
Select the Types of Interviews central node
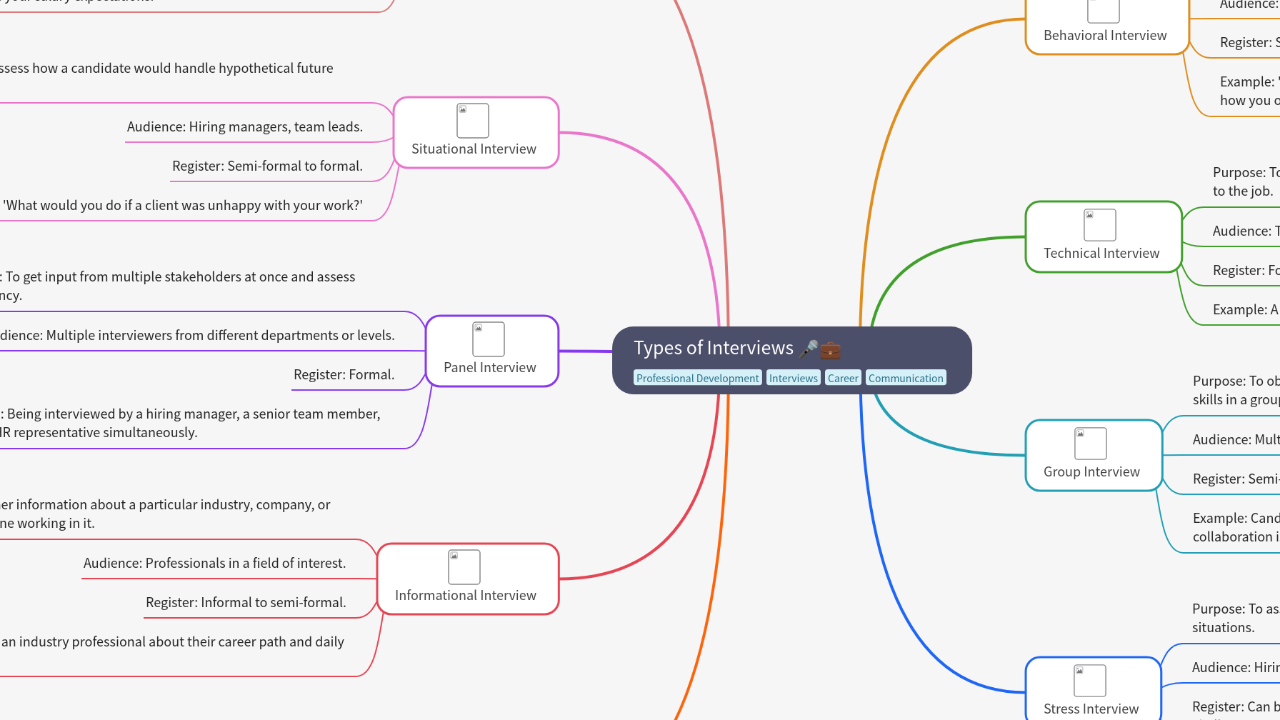[x=713, y=348]
